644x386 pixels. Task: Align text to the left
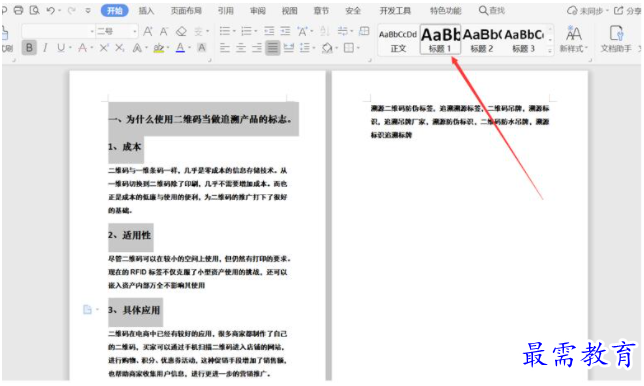click(x=225, y=48)
